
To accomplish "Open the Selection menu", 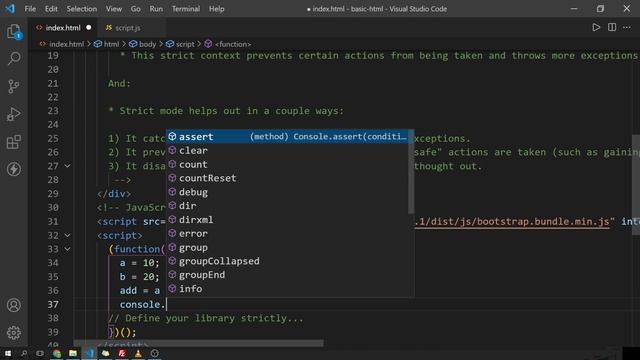I will click(x=82, y=9).
